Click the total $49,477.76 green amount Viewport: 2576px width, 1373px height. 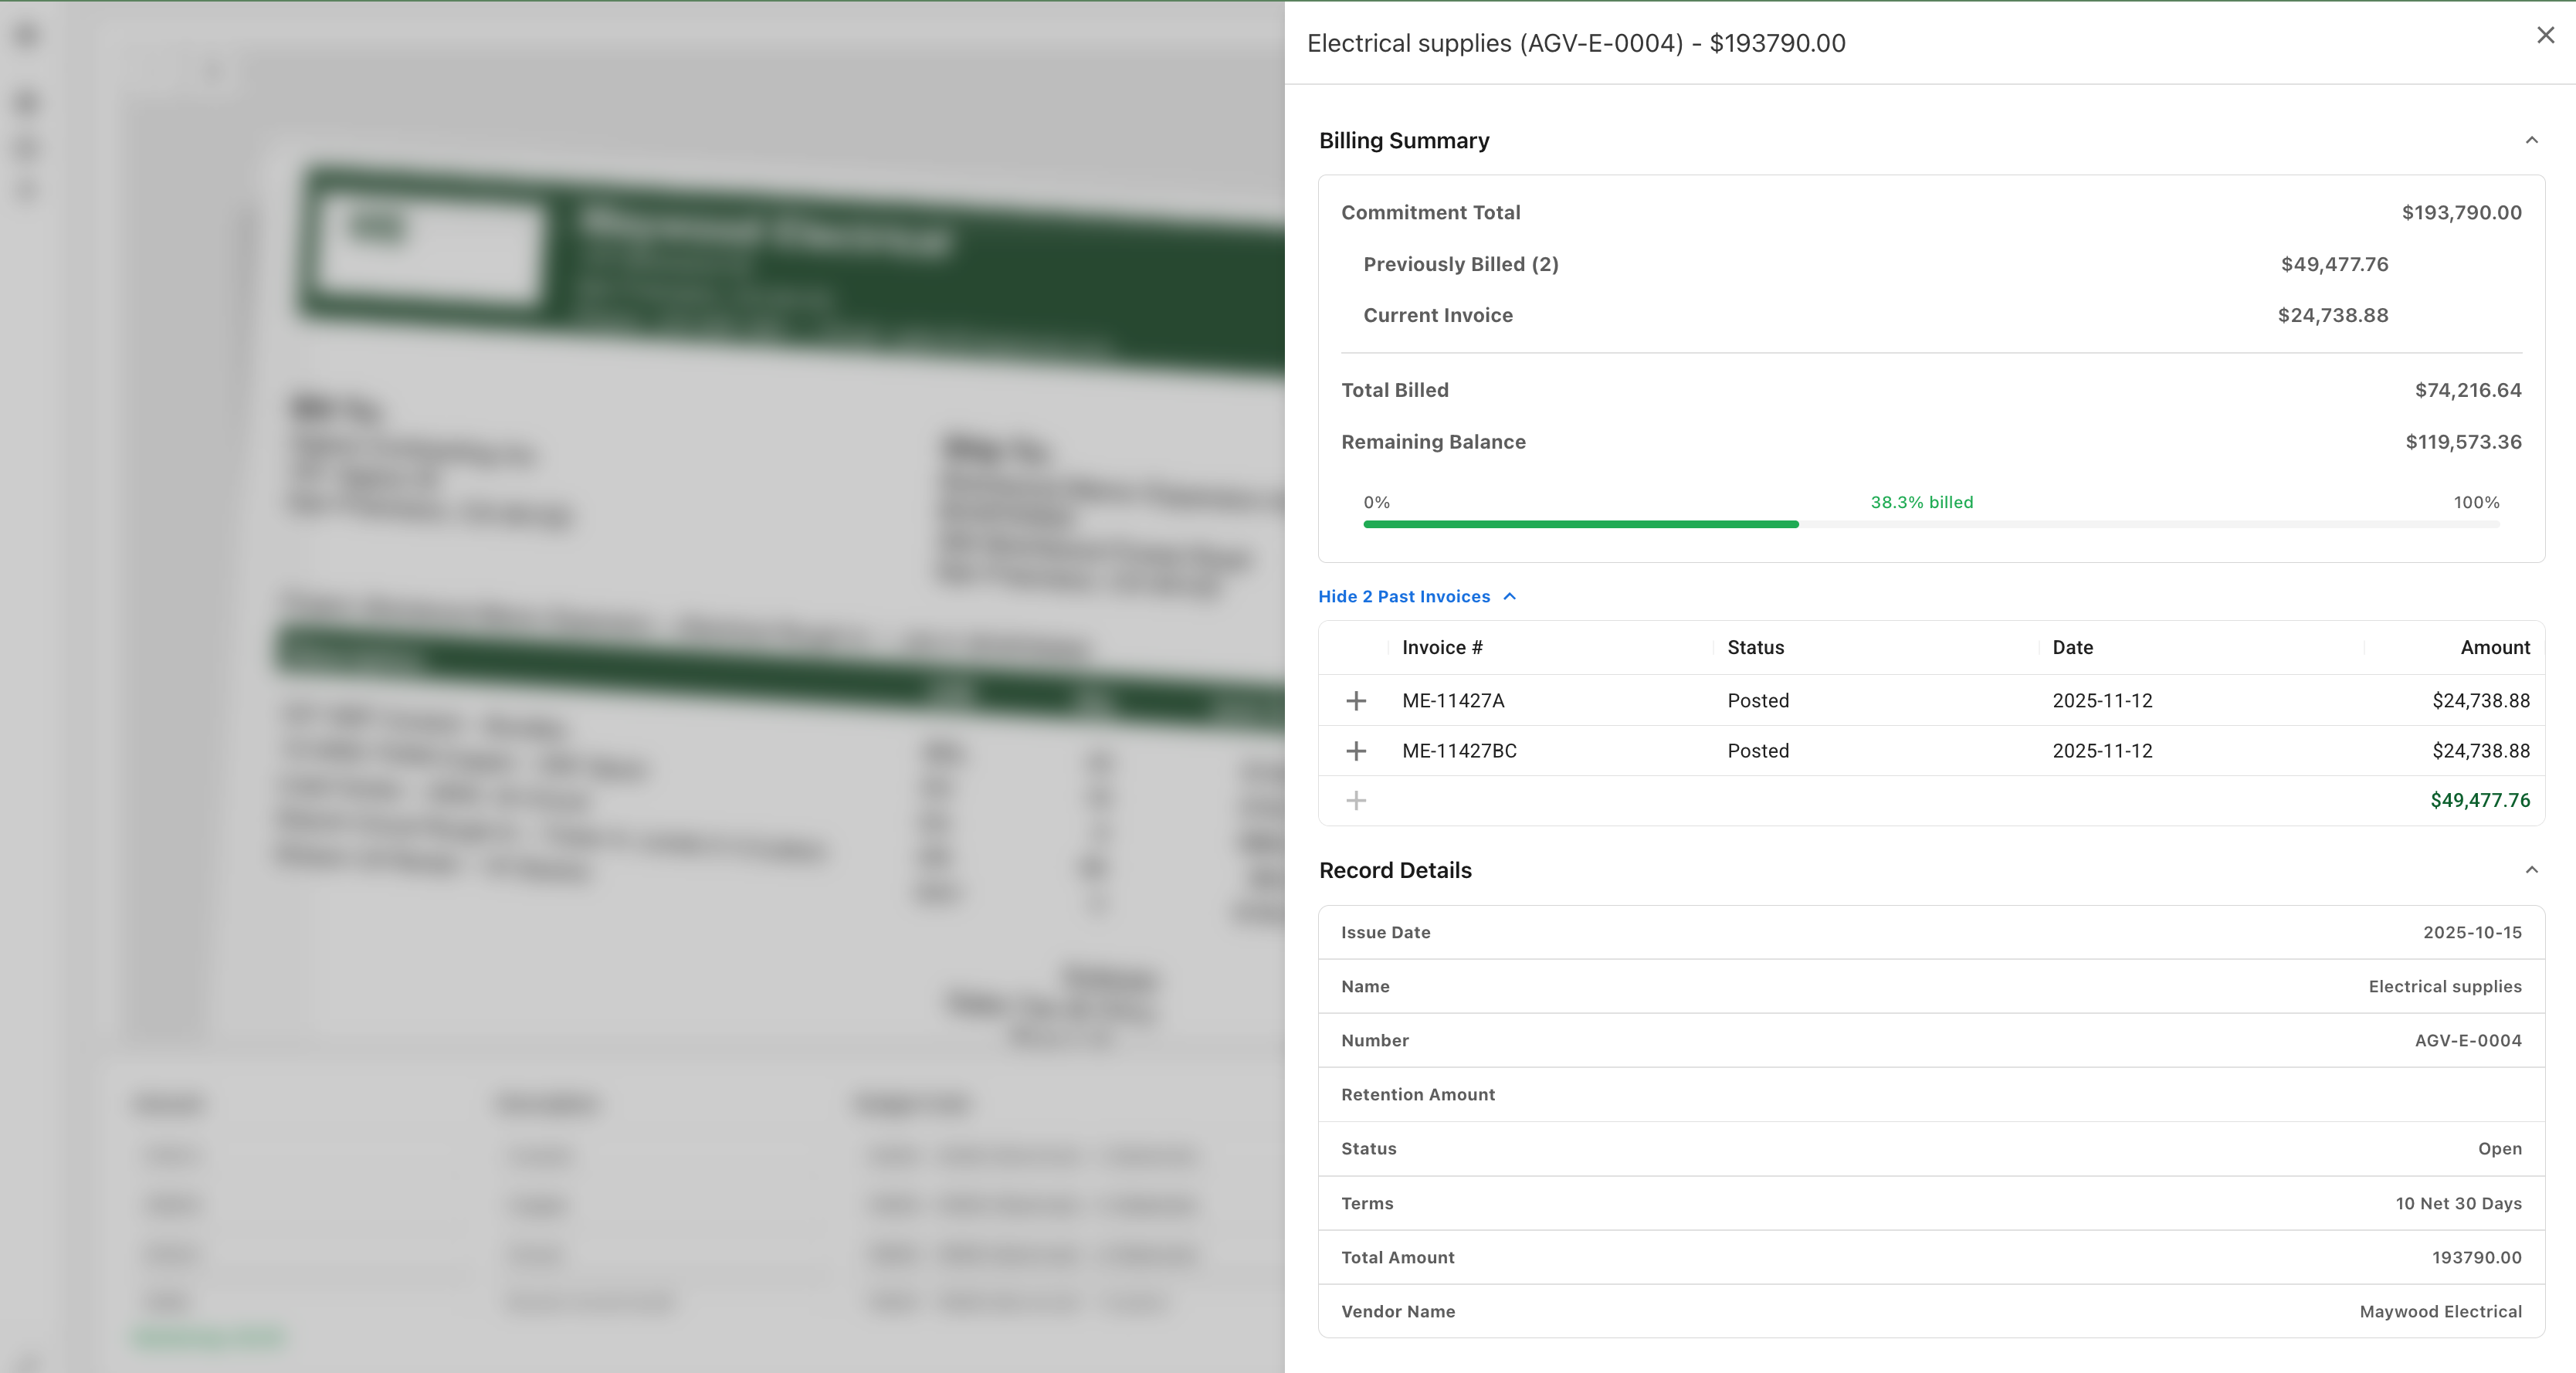pyautogui.click(x=2479, y=801)
